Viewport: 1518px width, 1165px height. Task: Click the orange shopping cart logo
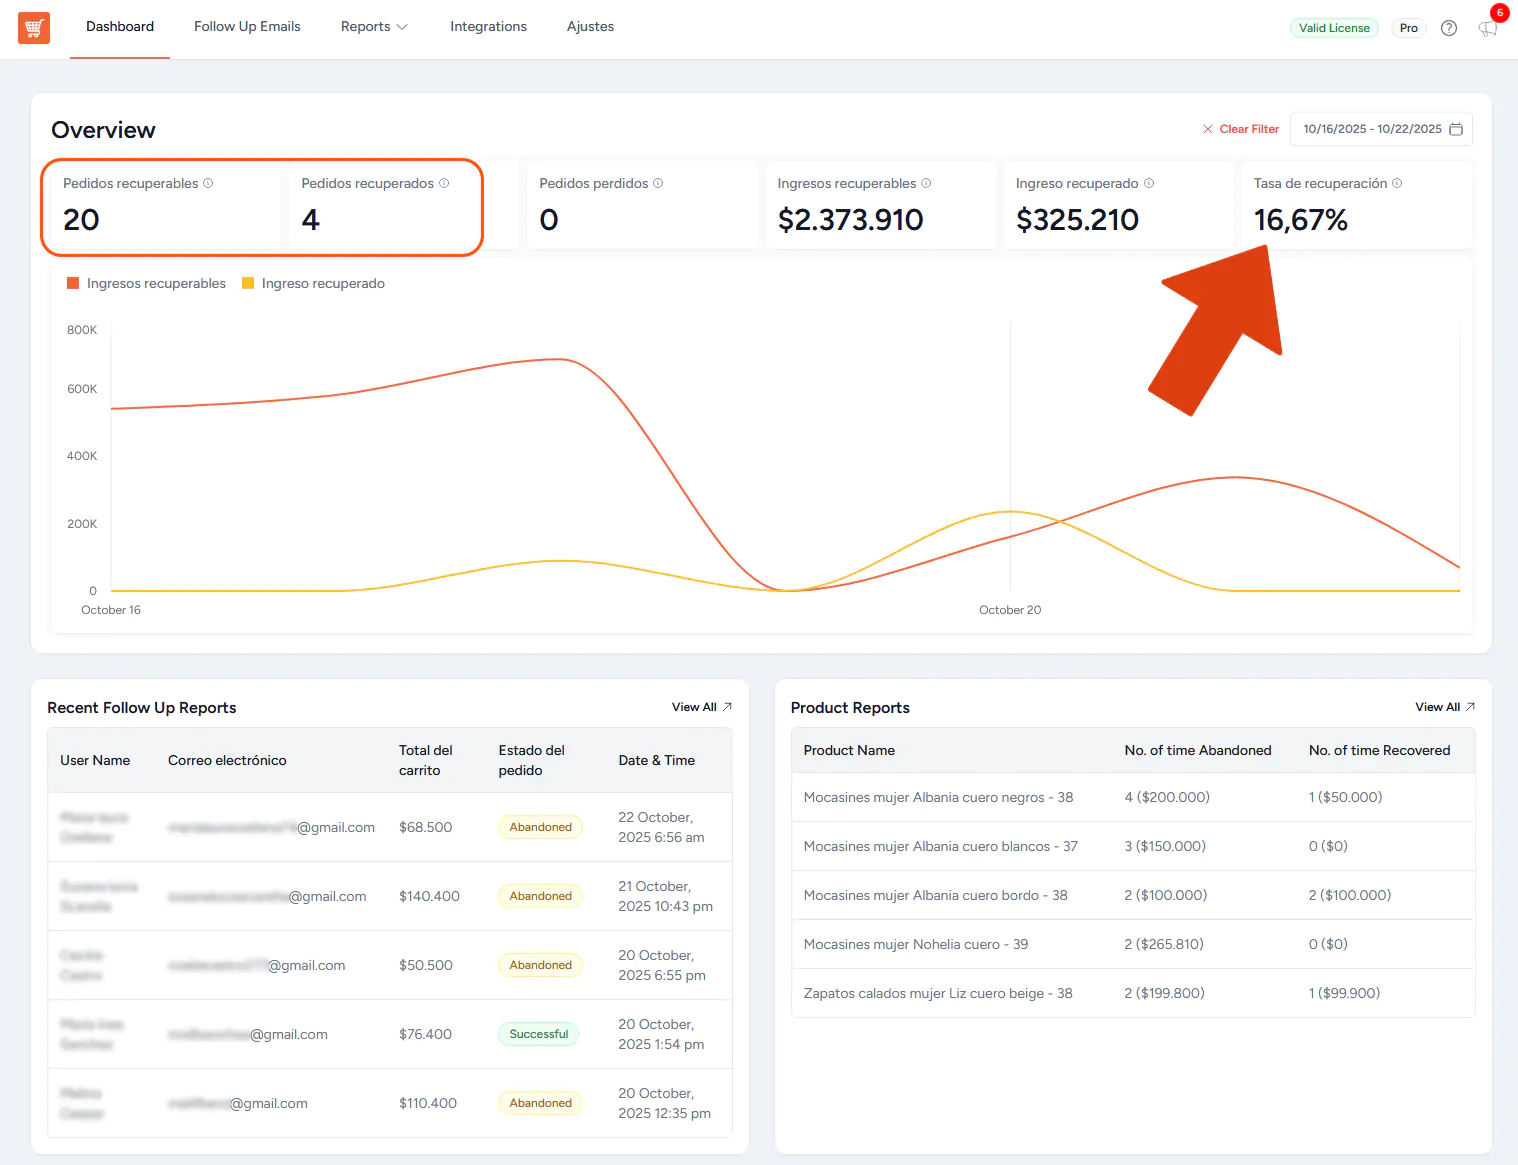pyautogui.click(x=34, y=28)
